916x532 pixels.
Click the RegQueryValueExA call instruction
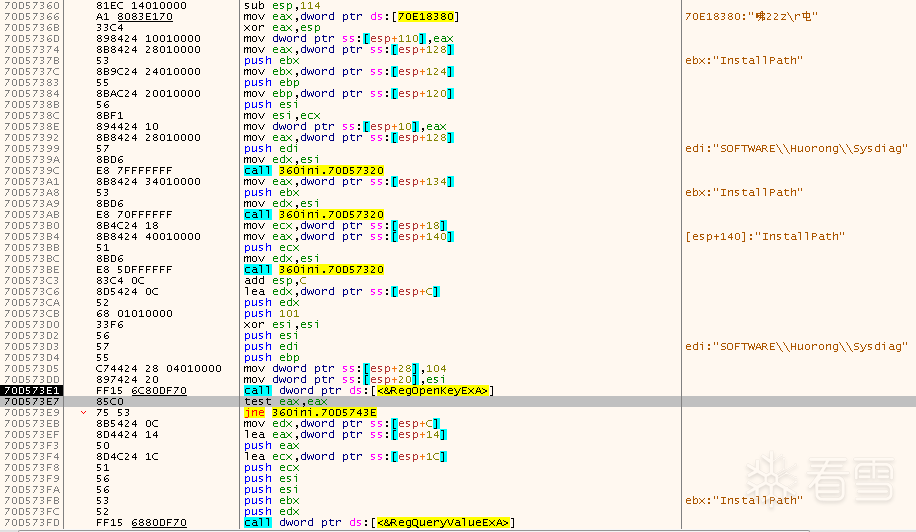(x=380, y=523)
